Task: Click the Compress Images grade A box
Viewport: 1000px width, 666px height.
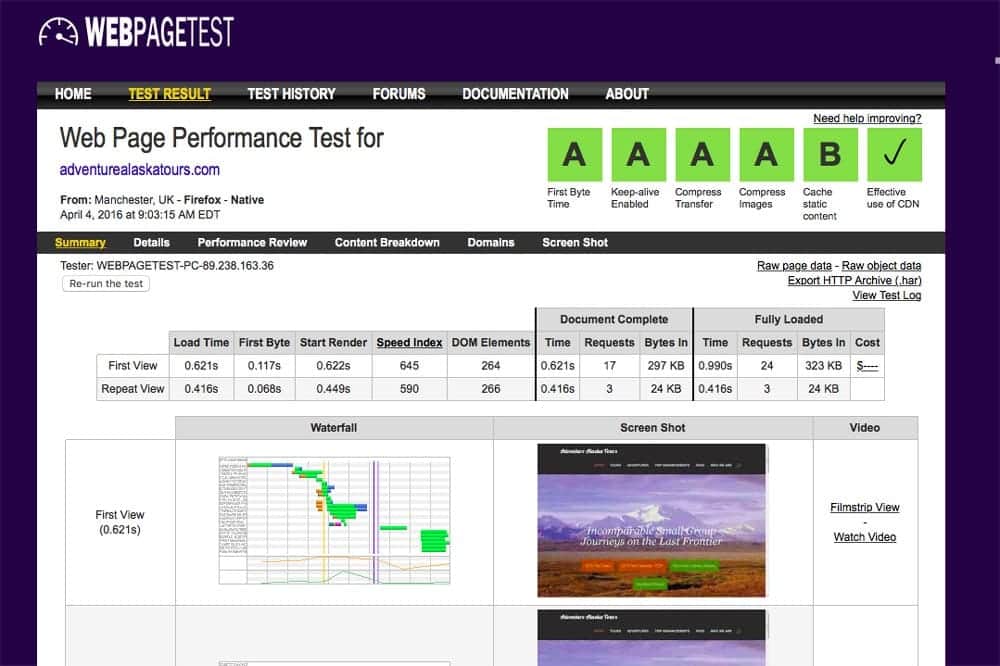Action: 767,154
